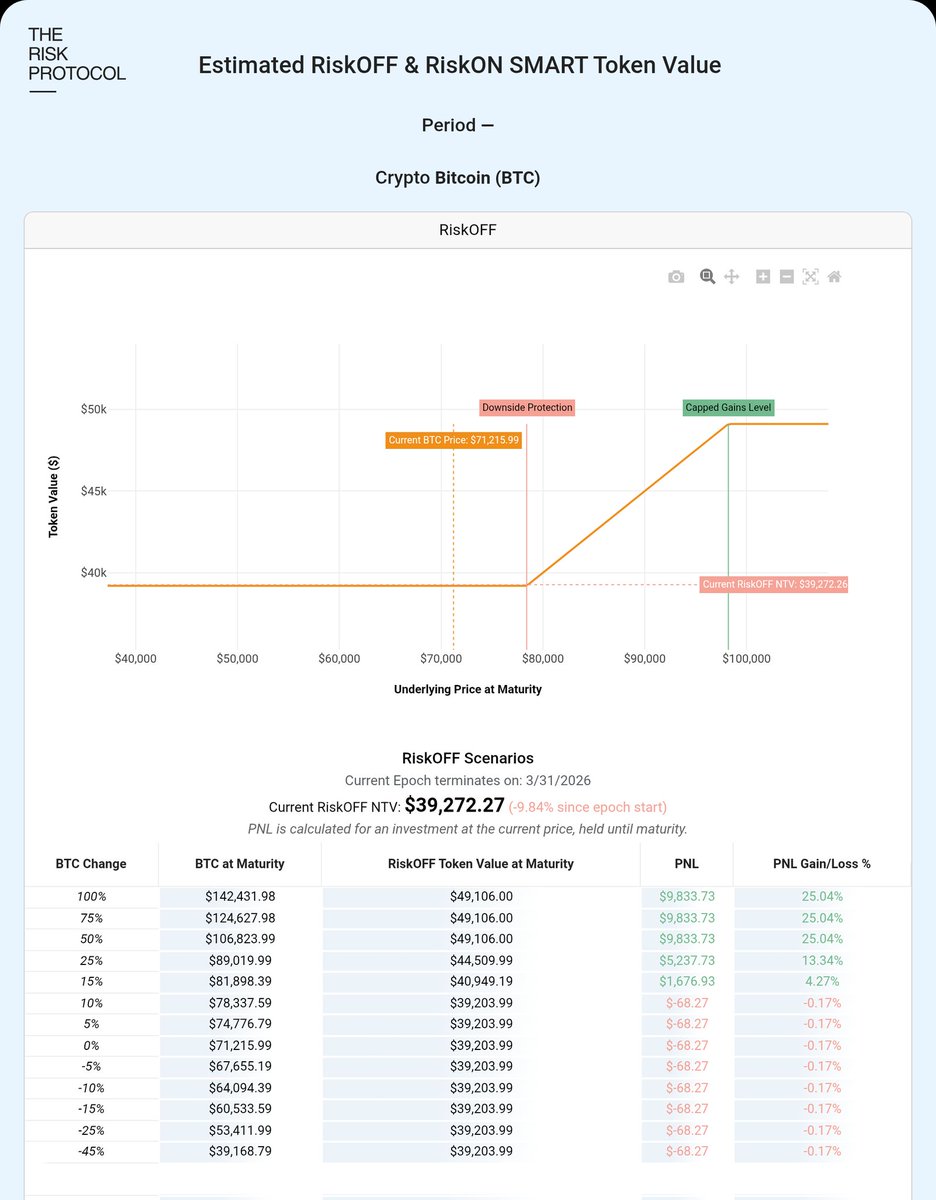Click BTC at Maturity value $53,411.99
The height and width of the screenshot is (1200, 936).
[240, 1130]
